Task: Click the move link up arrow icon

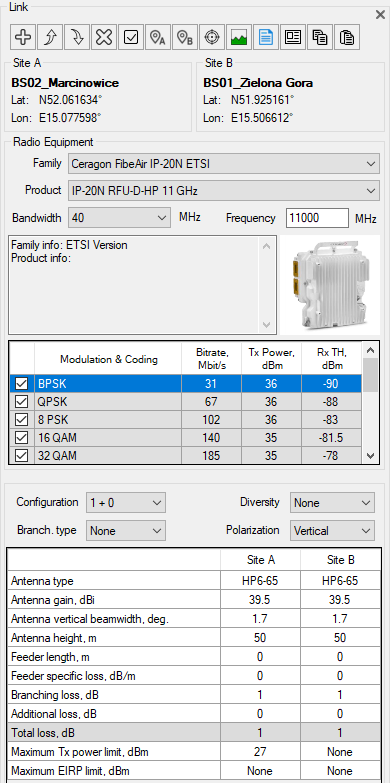Action: [49, 37]
